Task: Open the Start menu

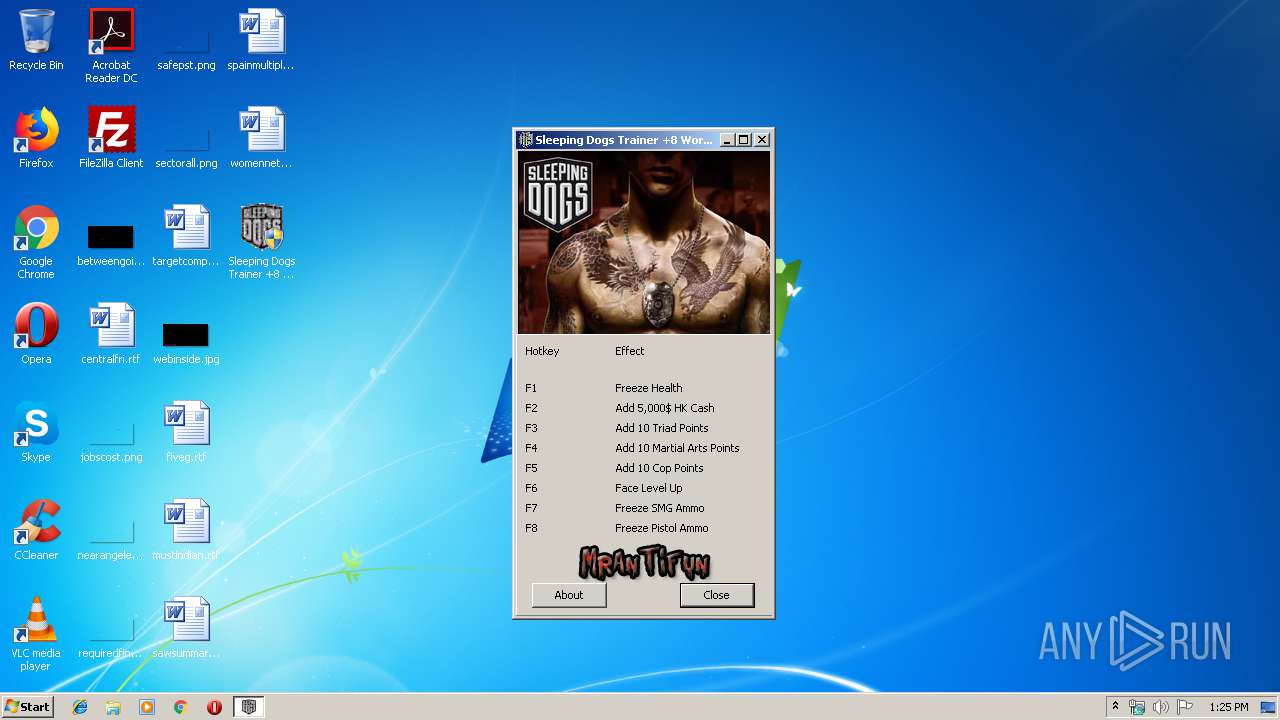Action: (x=27, y=707)
